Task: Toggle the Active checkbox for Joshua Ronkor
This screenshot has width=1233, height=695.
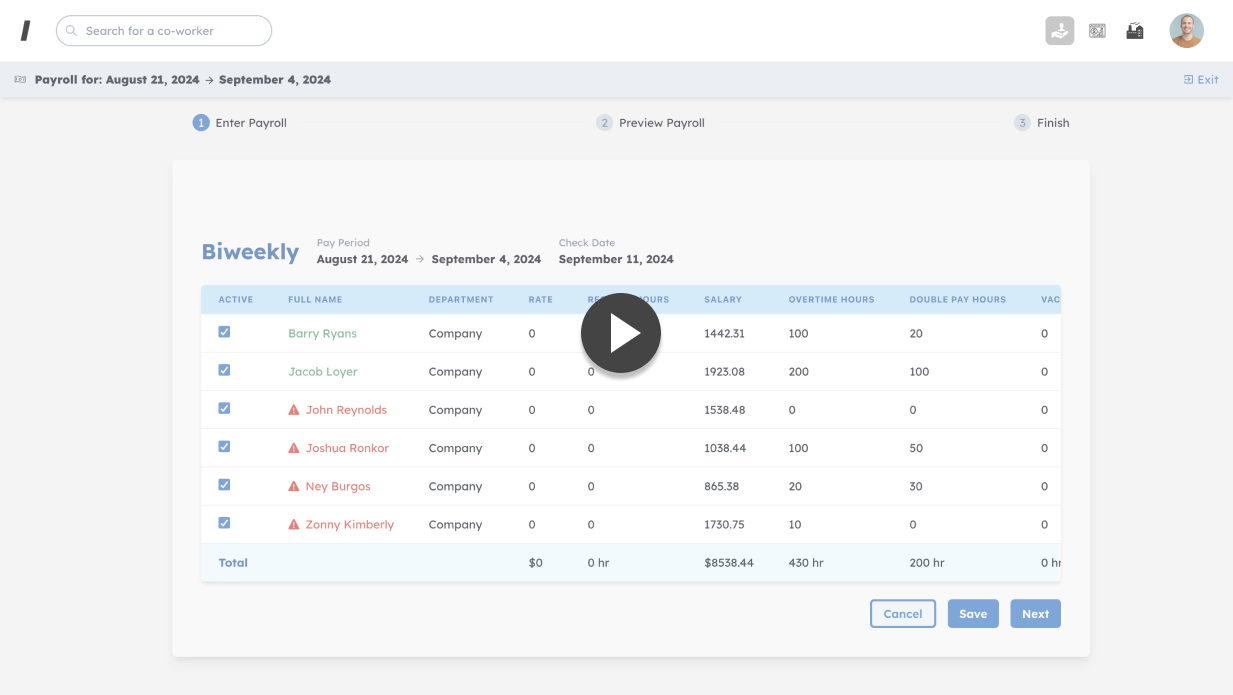Action: click(224, 447)
